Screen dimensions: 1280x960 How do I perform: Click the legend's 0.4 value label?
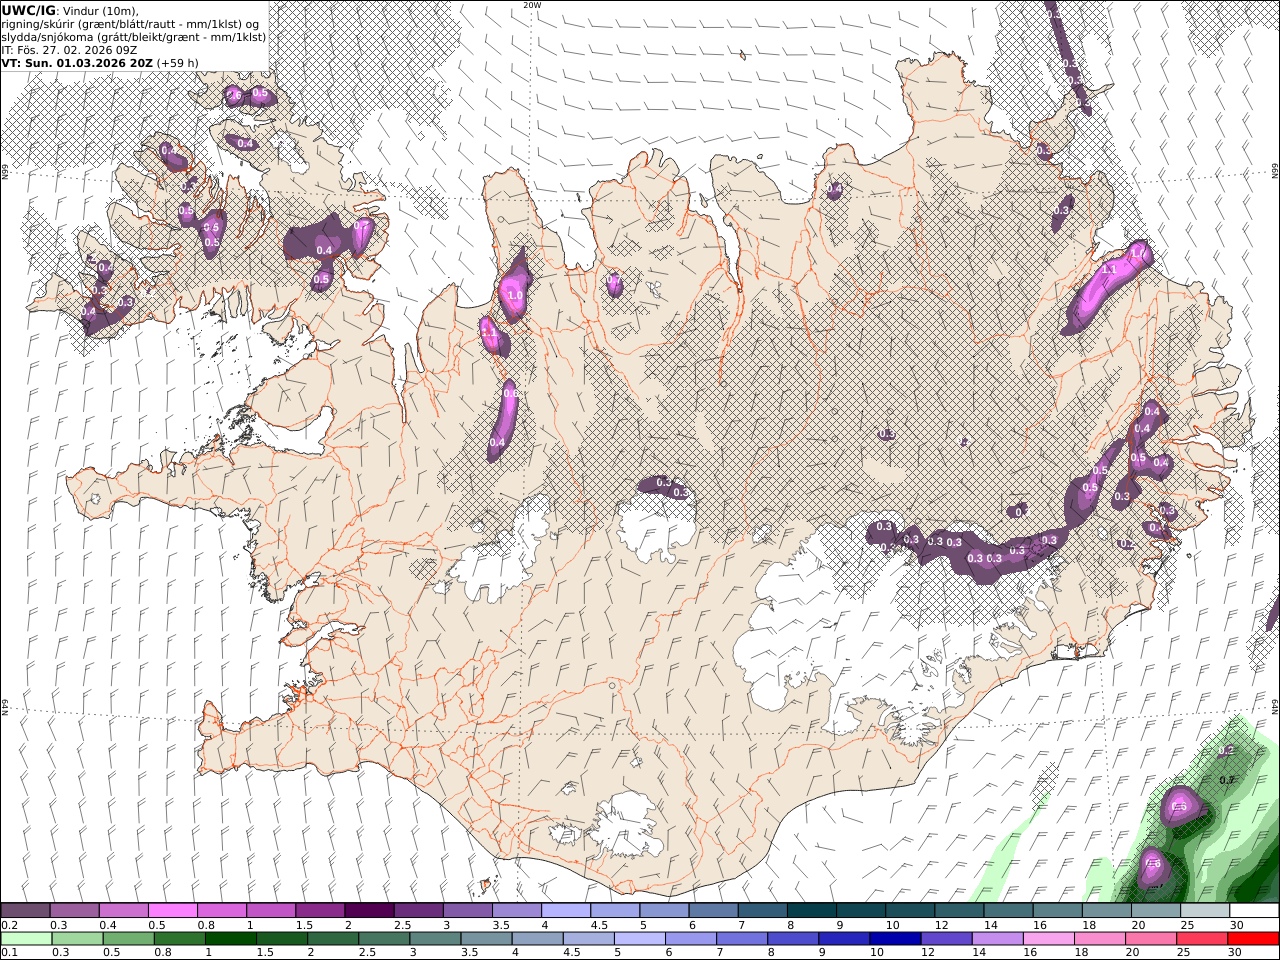point(107,925)
